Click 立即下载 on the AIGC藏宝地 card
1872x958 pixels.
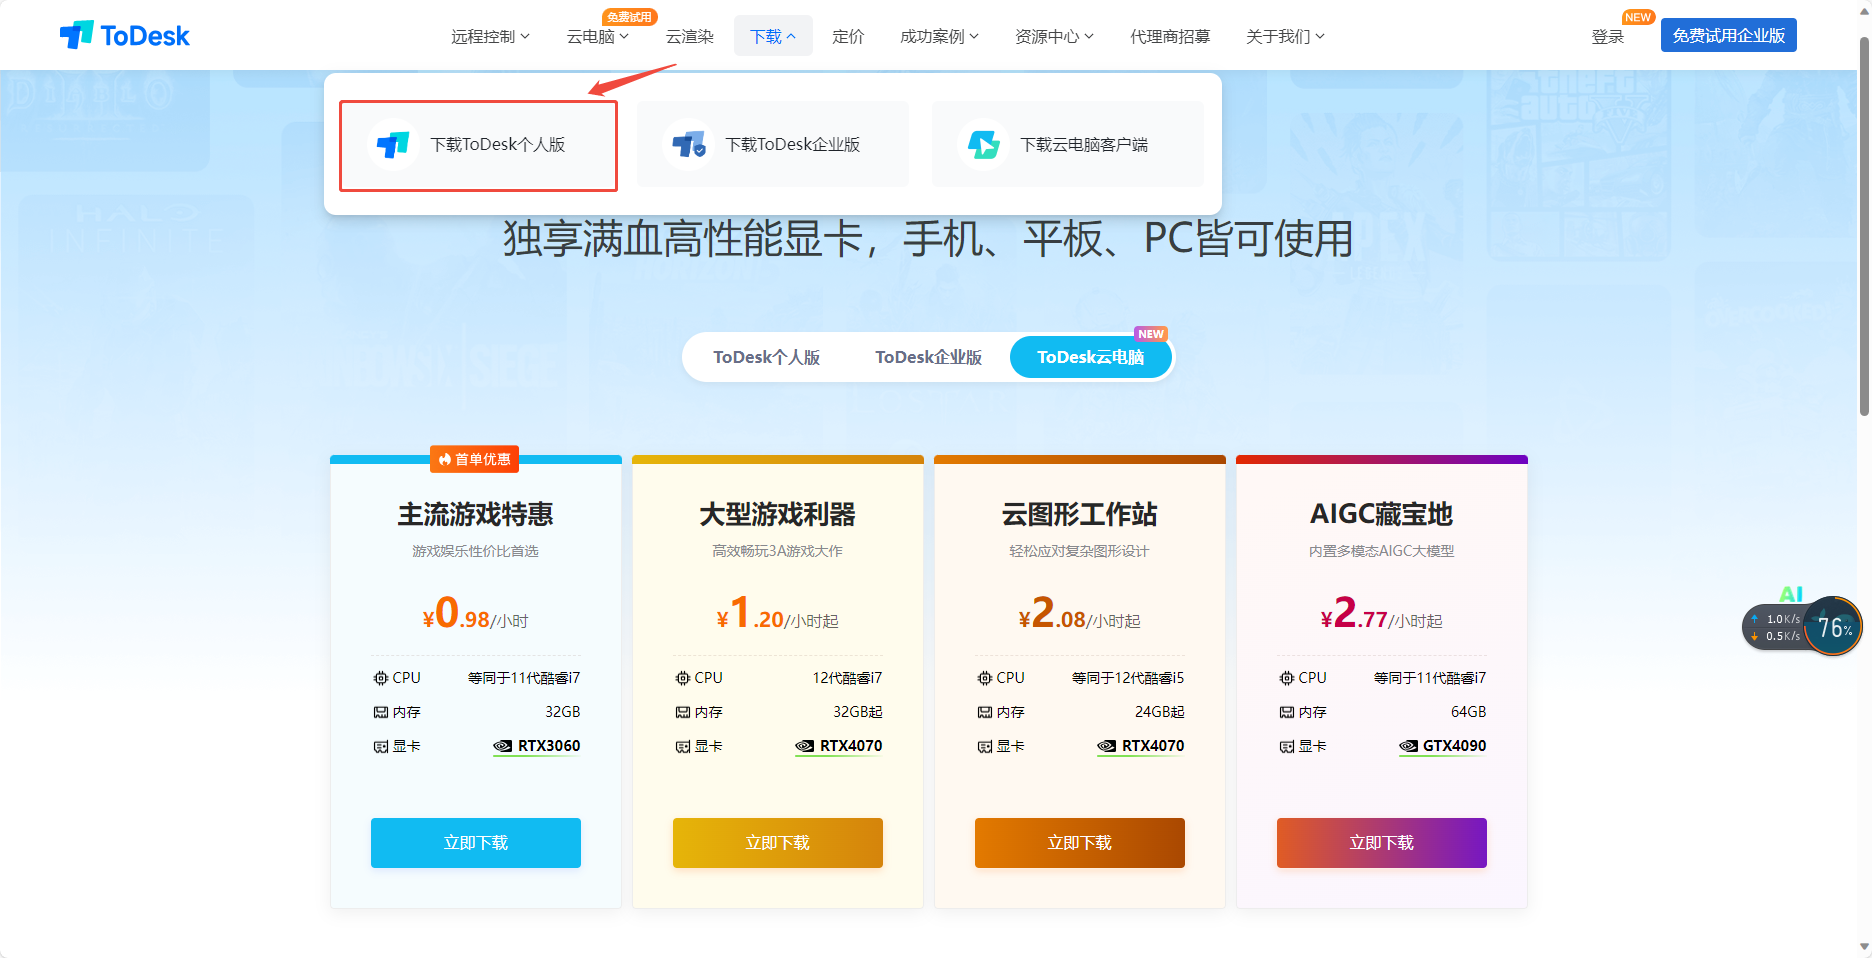point(1382,843)
